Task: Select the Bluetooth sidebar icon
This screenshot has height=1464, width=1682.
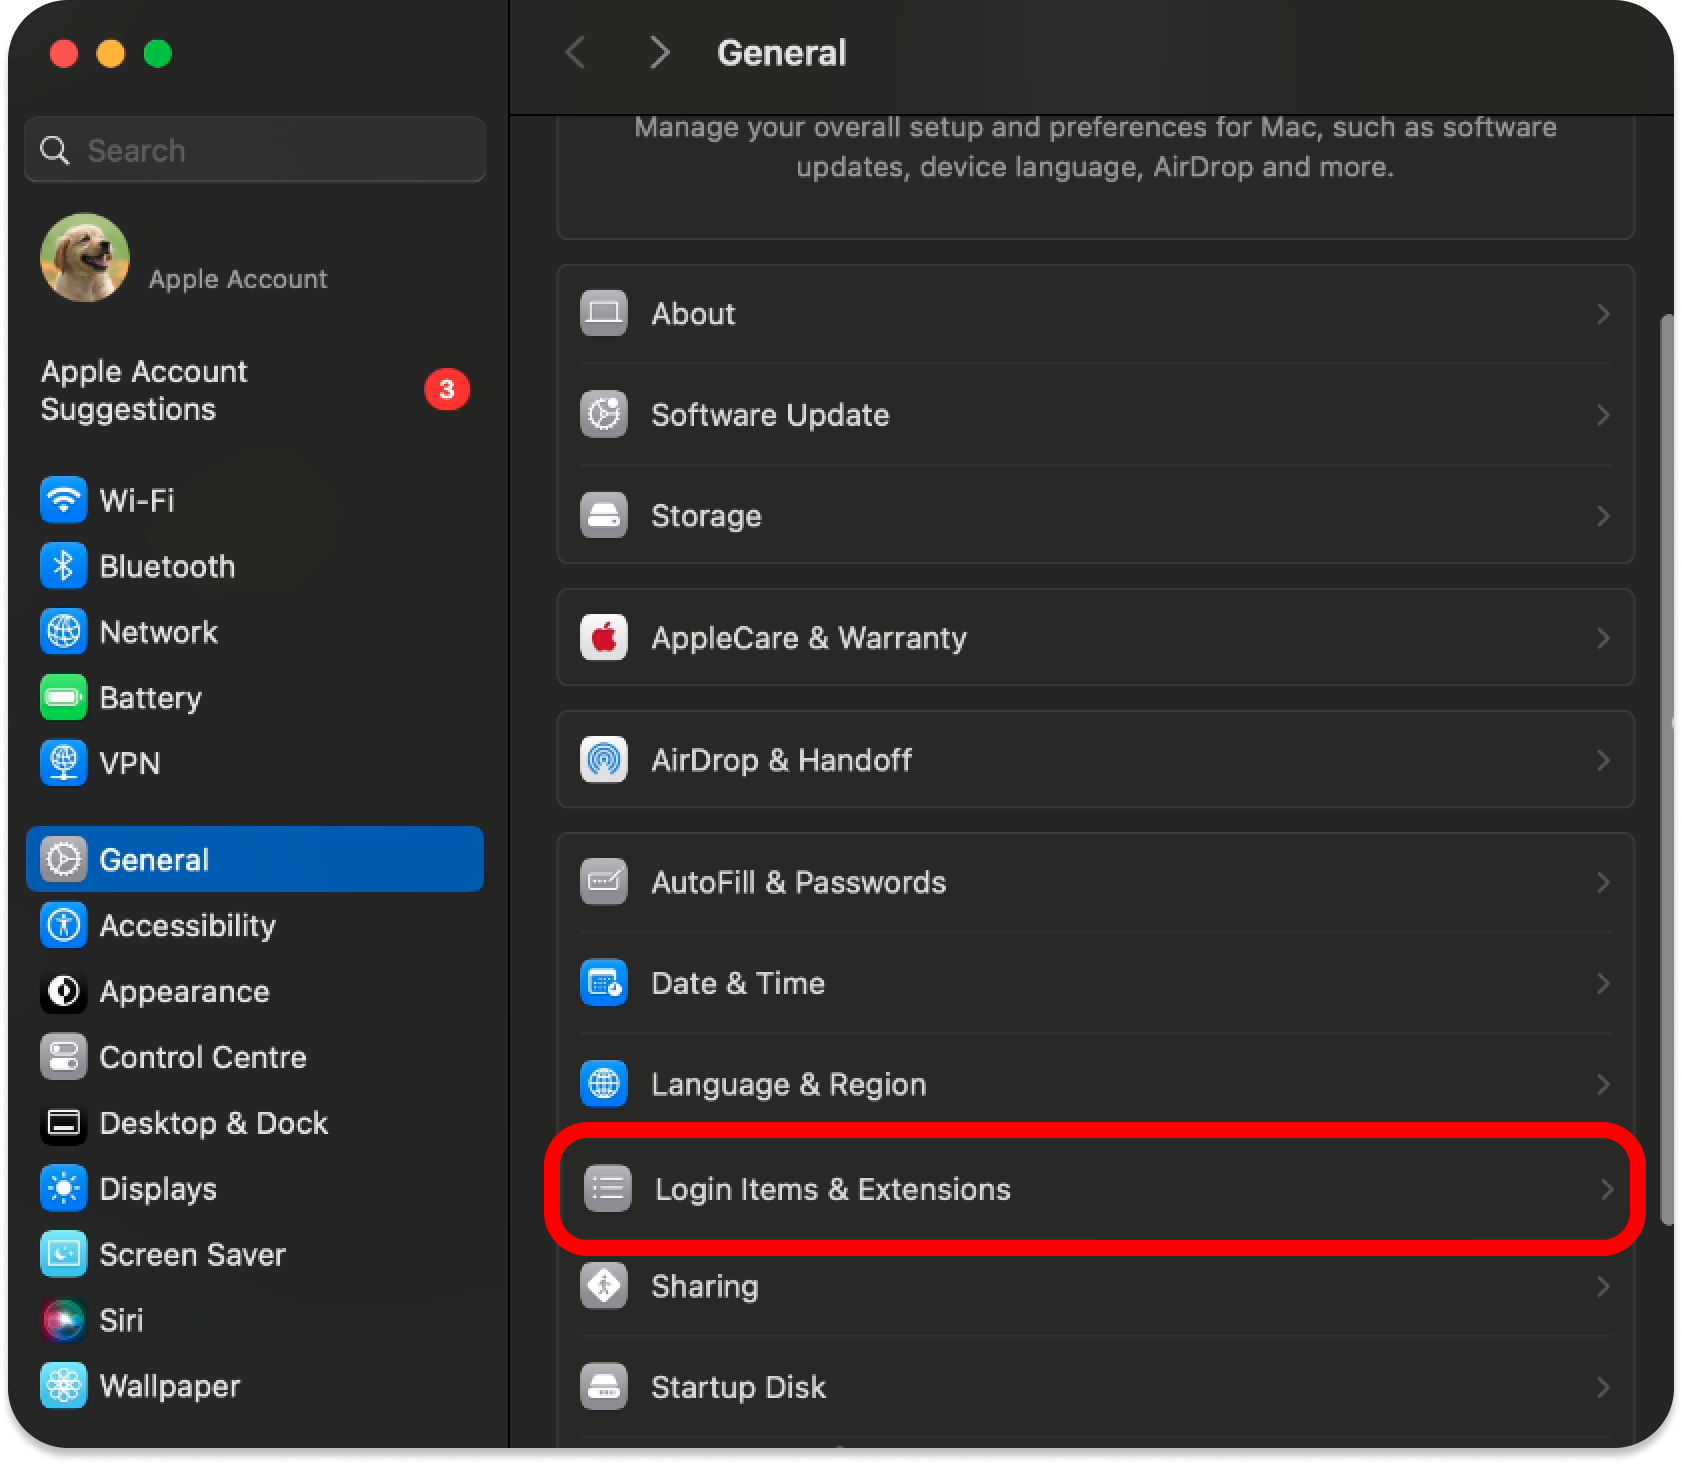Action: 63,566
